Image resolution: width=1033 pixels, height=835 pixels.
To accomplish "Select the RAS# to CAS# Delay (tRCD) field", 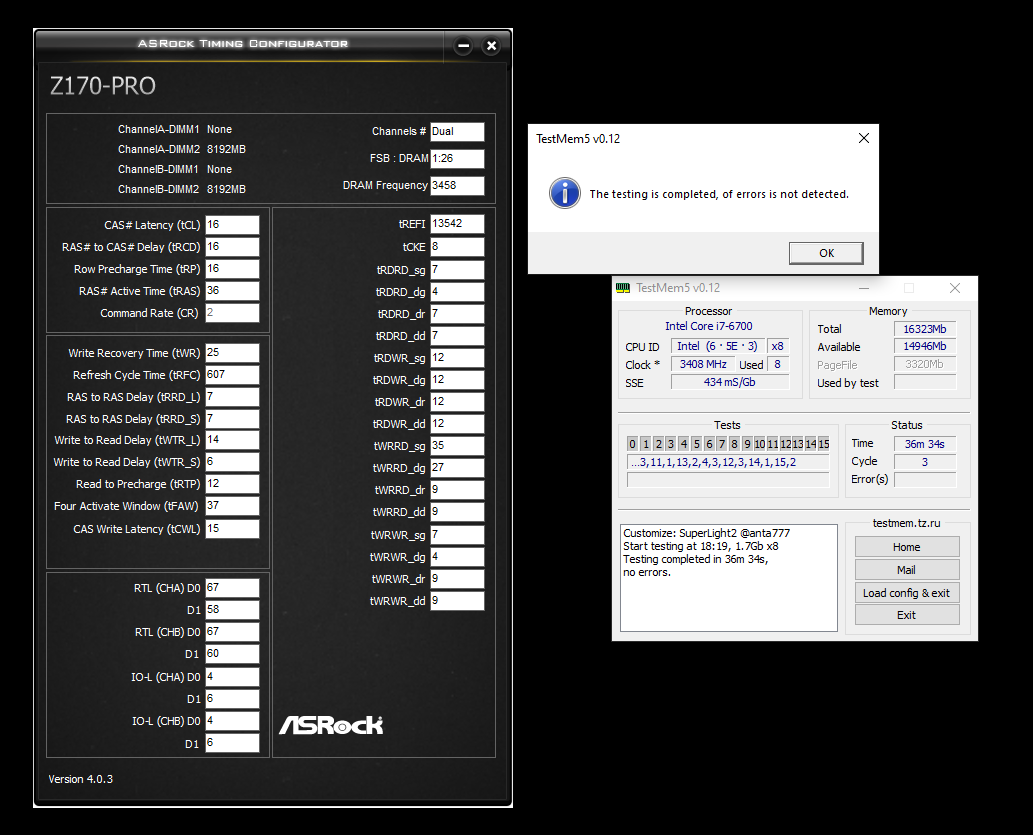I will coord(233,246).
